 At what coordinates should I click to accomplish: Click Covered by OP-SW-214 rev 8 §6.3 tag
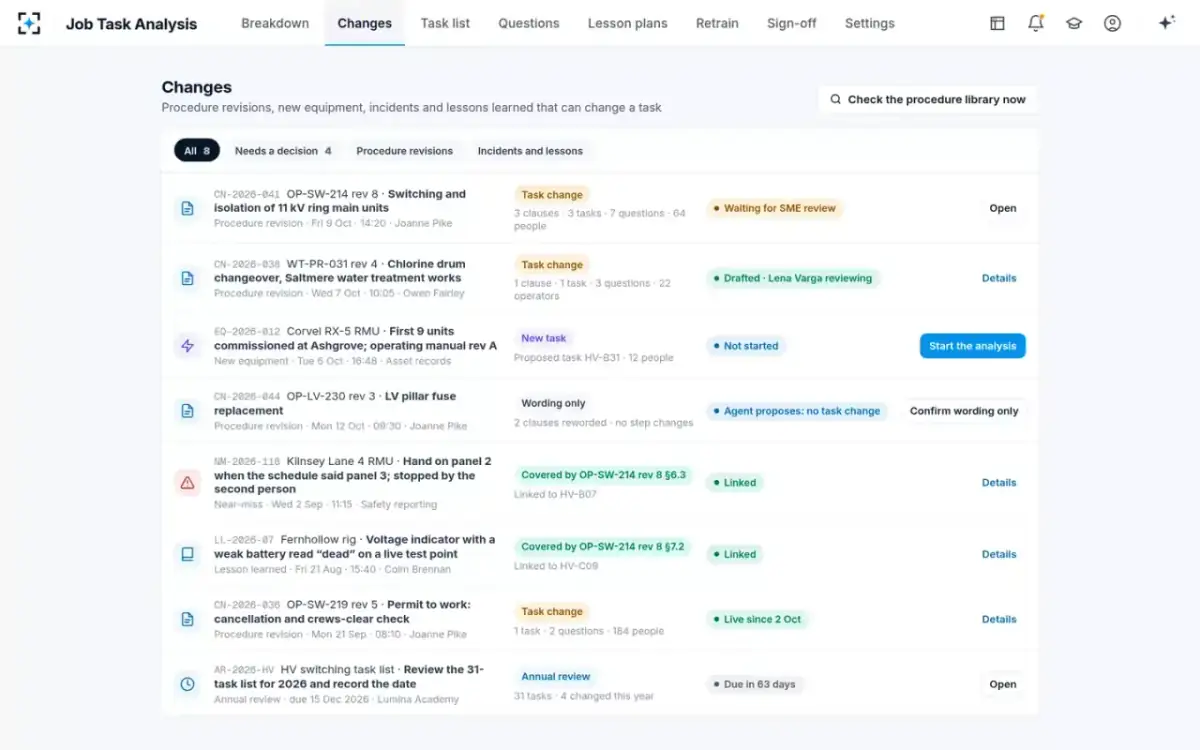click(603, 475)
